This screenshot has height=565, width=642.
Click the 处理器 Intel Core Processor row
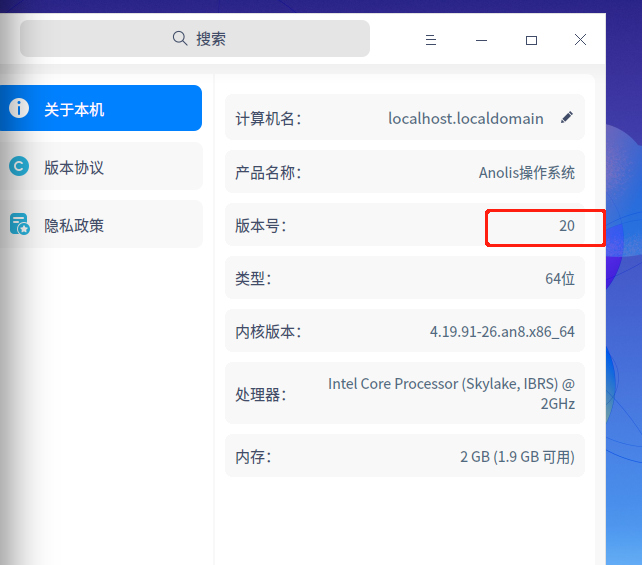(404, 394)
